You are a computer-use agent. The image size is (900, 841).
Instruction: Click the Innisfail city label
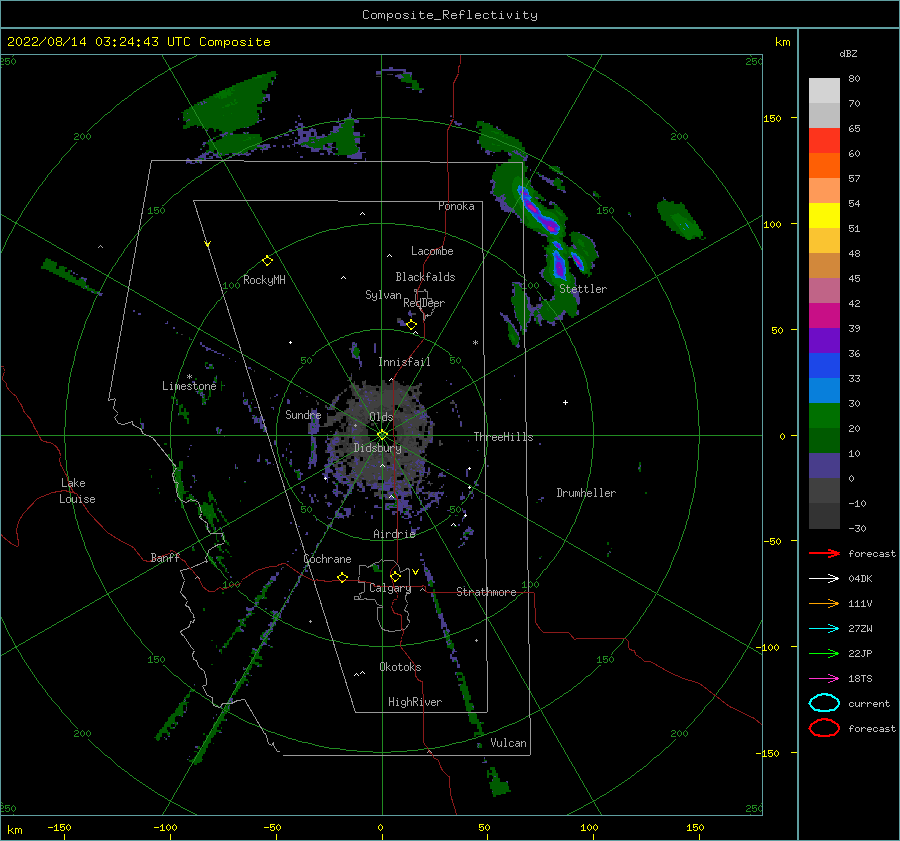point(404,362)
